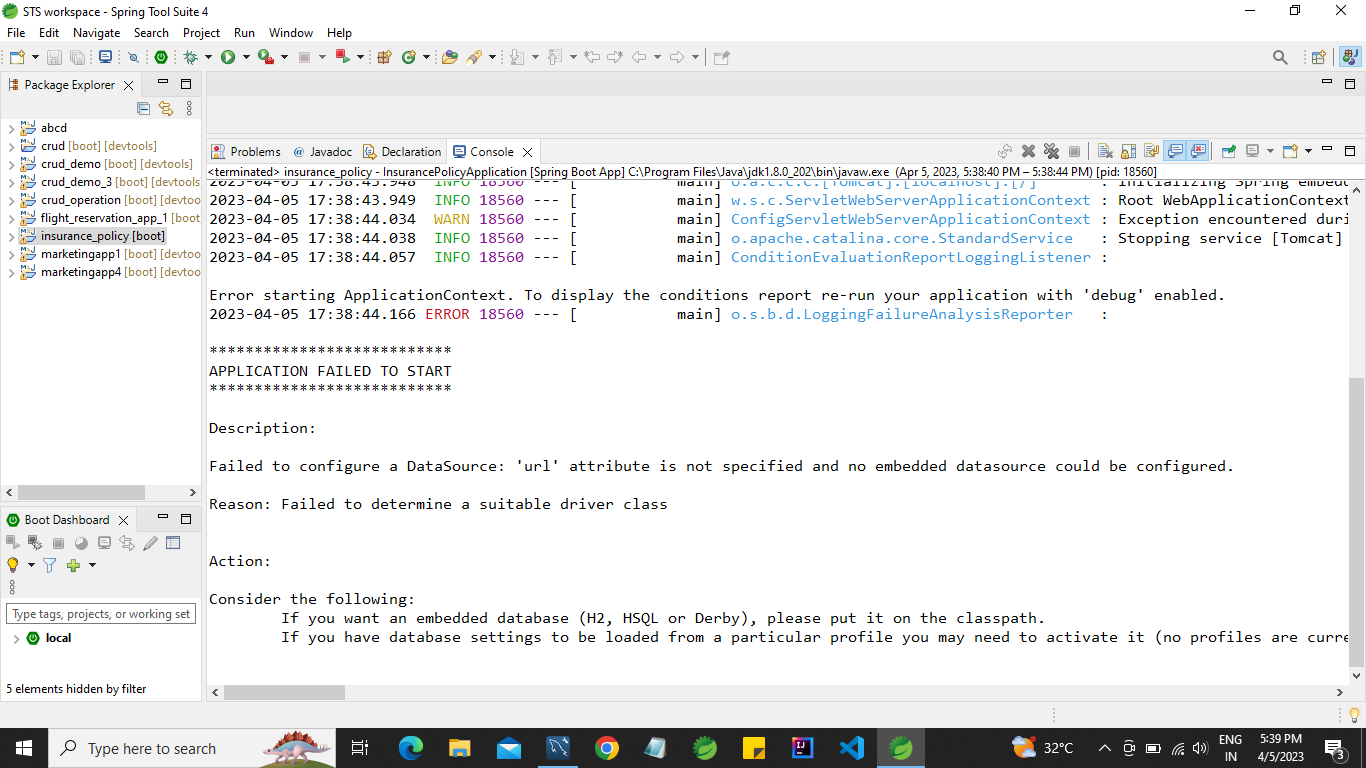The width and height of the screenshot is (1366, 768).
Task: Expand the abcd project
Action: tap(11, 129)
